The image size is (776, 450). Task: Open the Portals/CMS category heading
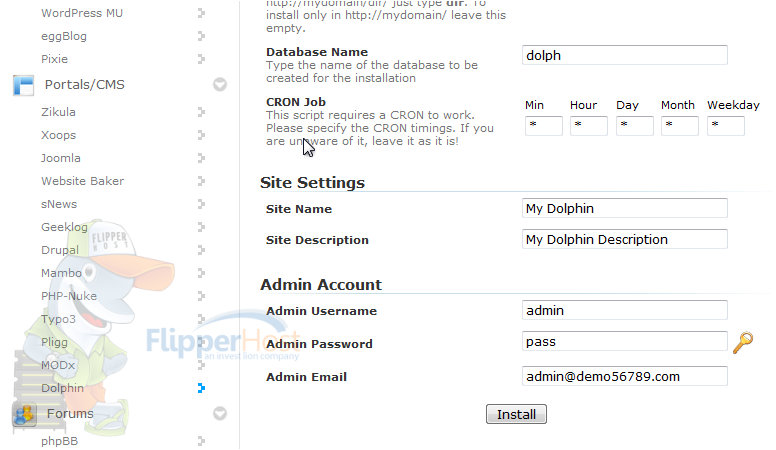[x=85, y=85]
